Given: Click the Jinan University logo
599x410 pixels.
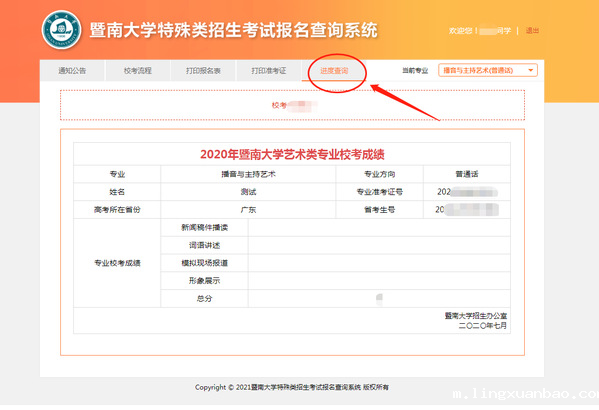Looking at the screenshot, I should click(62, 30).
